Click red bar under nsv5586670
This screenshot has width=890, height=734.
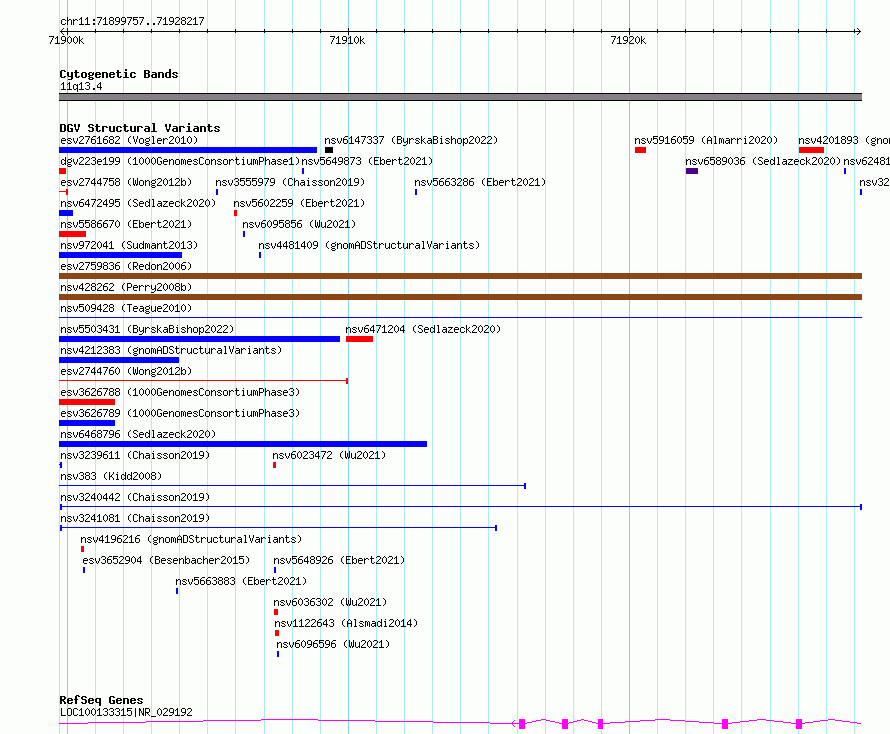(x=73, y=234)
